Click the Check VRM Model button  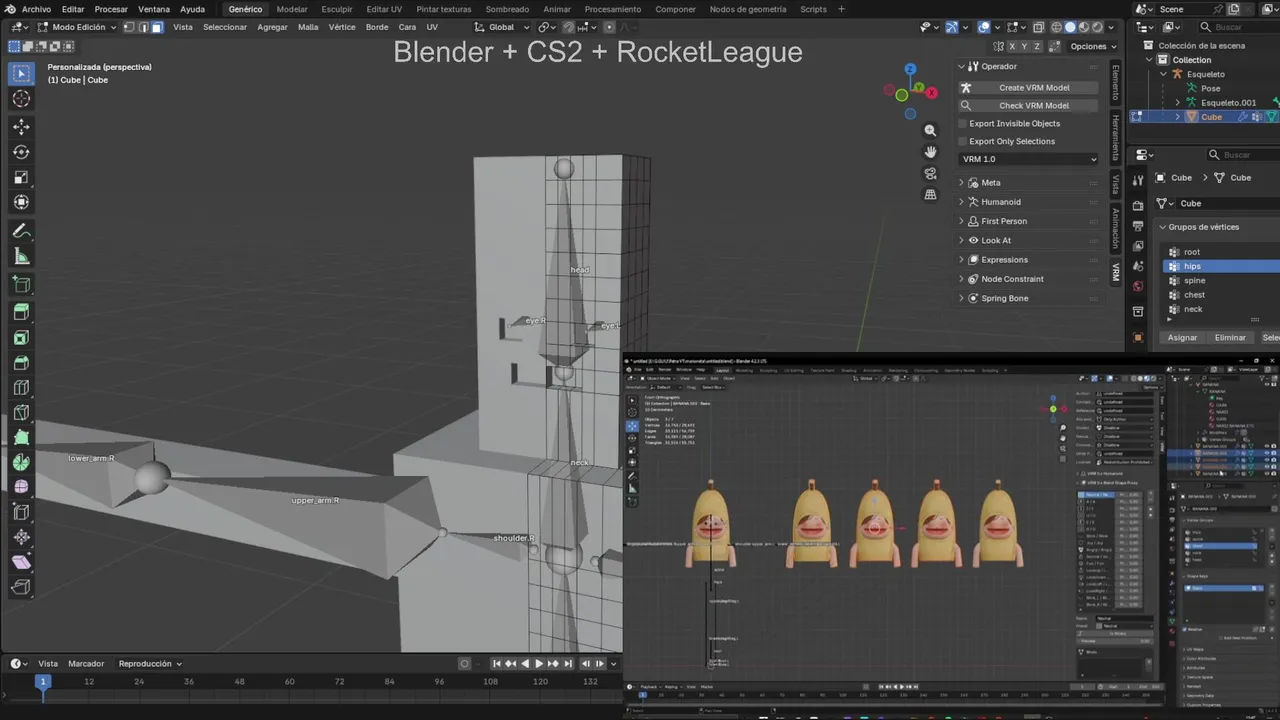[x=1028, y=105]
